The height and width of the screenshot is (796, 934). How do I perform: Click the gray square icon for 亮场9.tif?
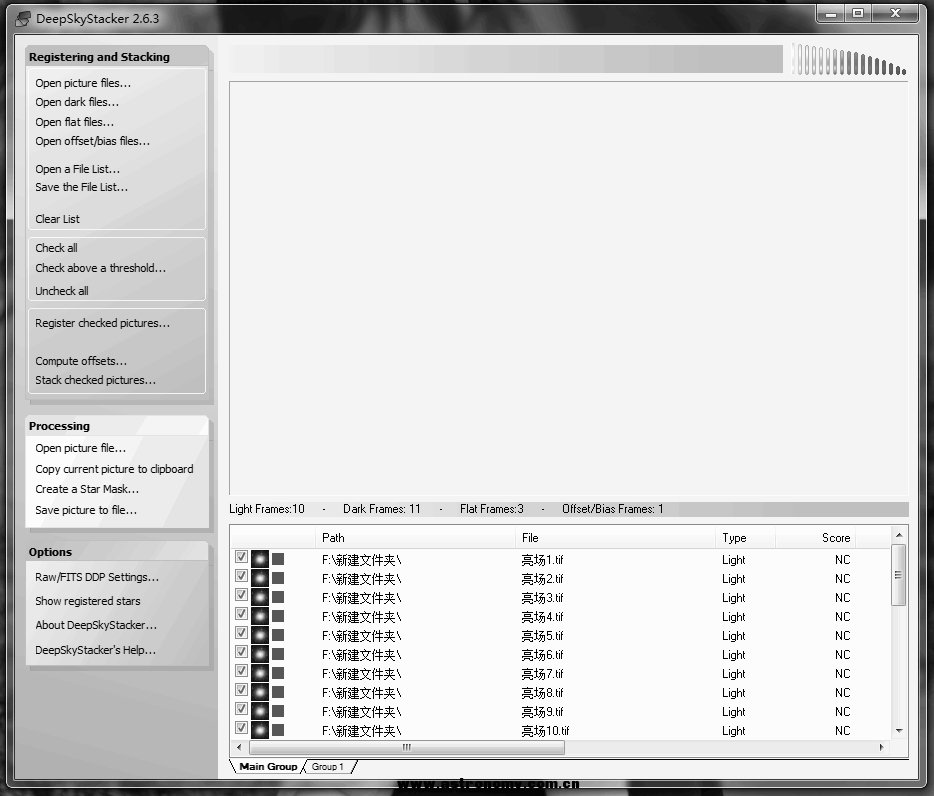coord(278,711)
